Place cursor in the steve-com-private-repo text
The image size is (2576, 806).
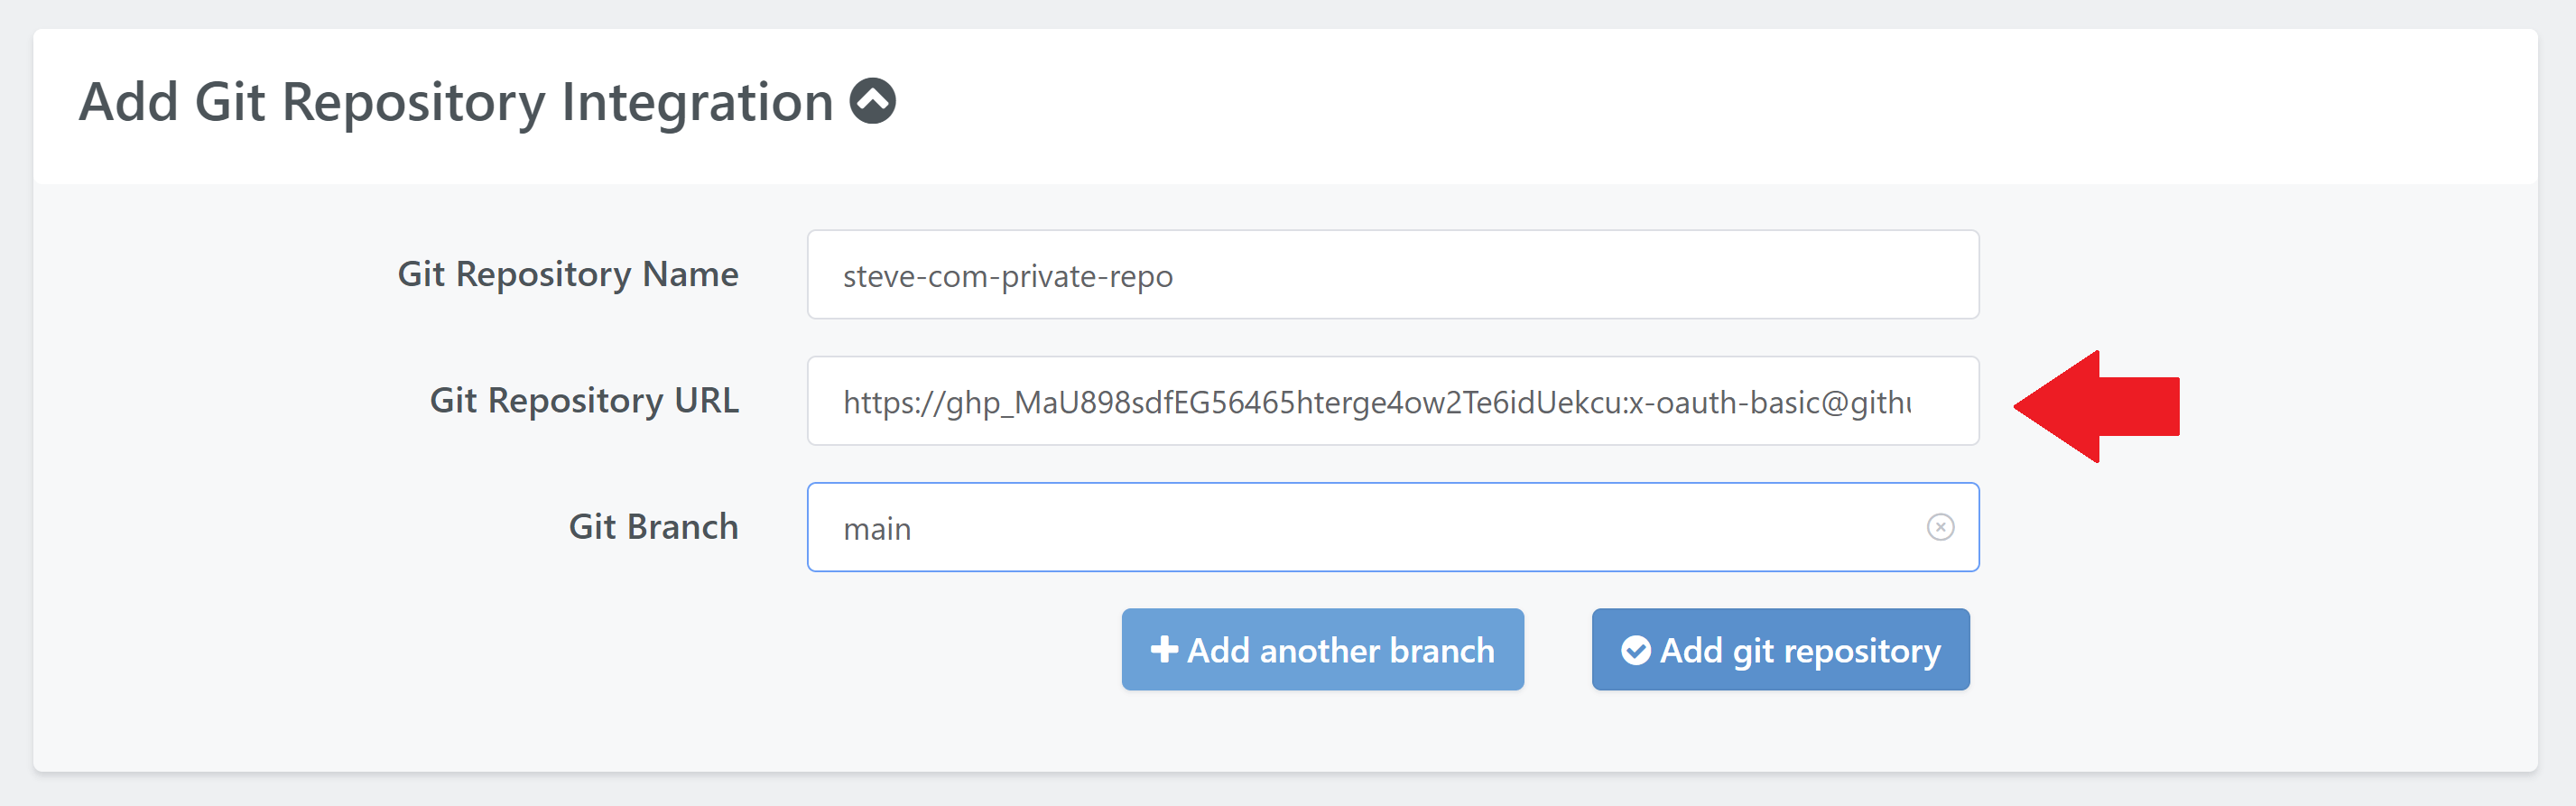point(1007,276)
